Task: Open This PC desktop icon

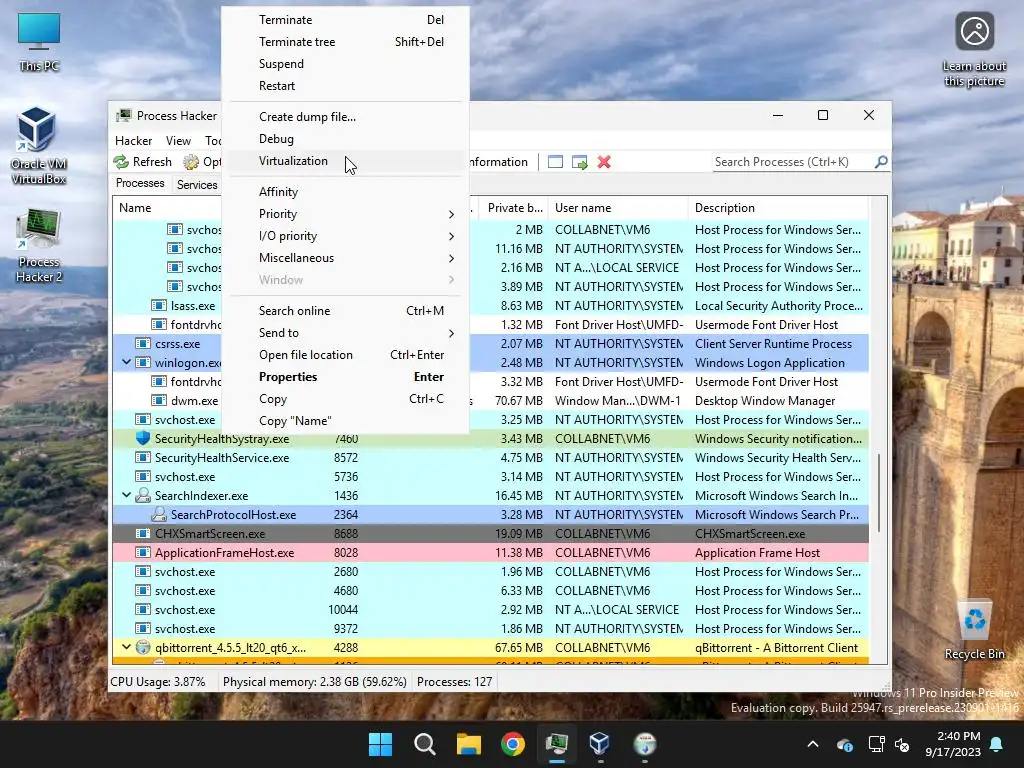Action: click(x=39, y=42)
